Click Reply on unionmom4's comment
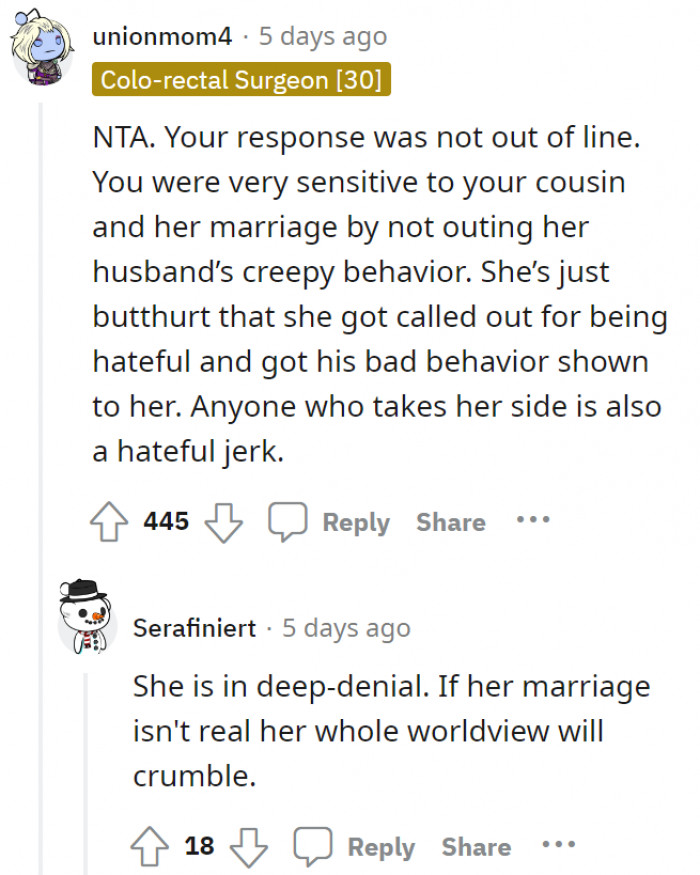Image resolution: width=700 pixels, height=875 pixels. click(x=357, y=520)
